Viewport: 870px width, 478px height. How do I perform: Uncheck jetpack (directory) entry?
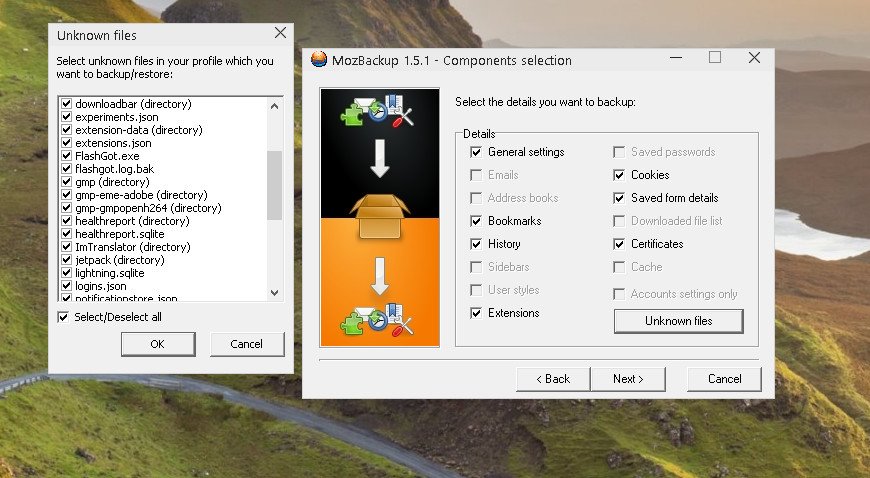click(67, 260)
